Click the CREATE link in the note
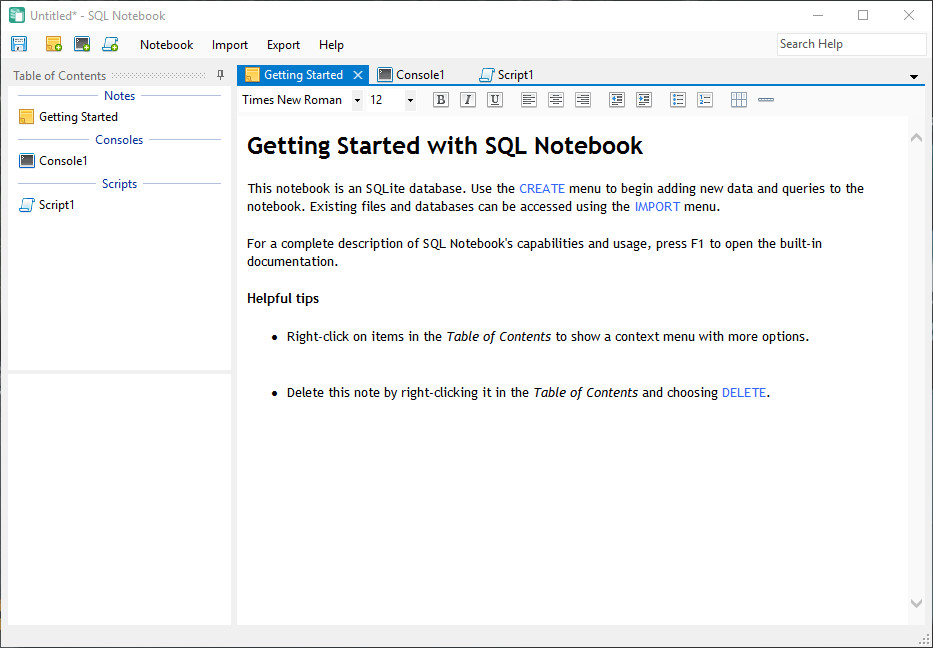The image size is (933, 648). coord(542,189)
